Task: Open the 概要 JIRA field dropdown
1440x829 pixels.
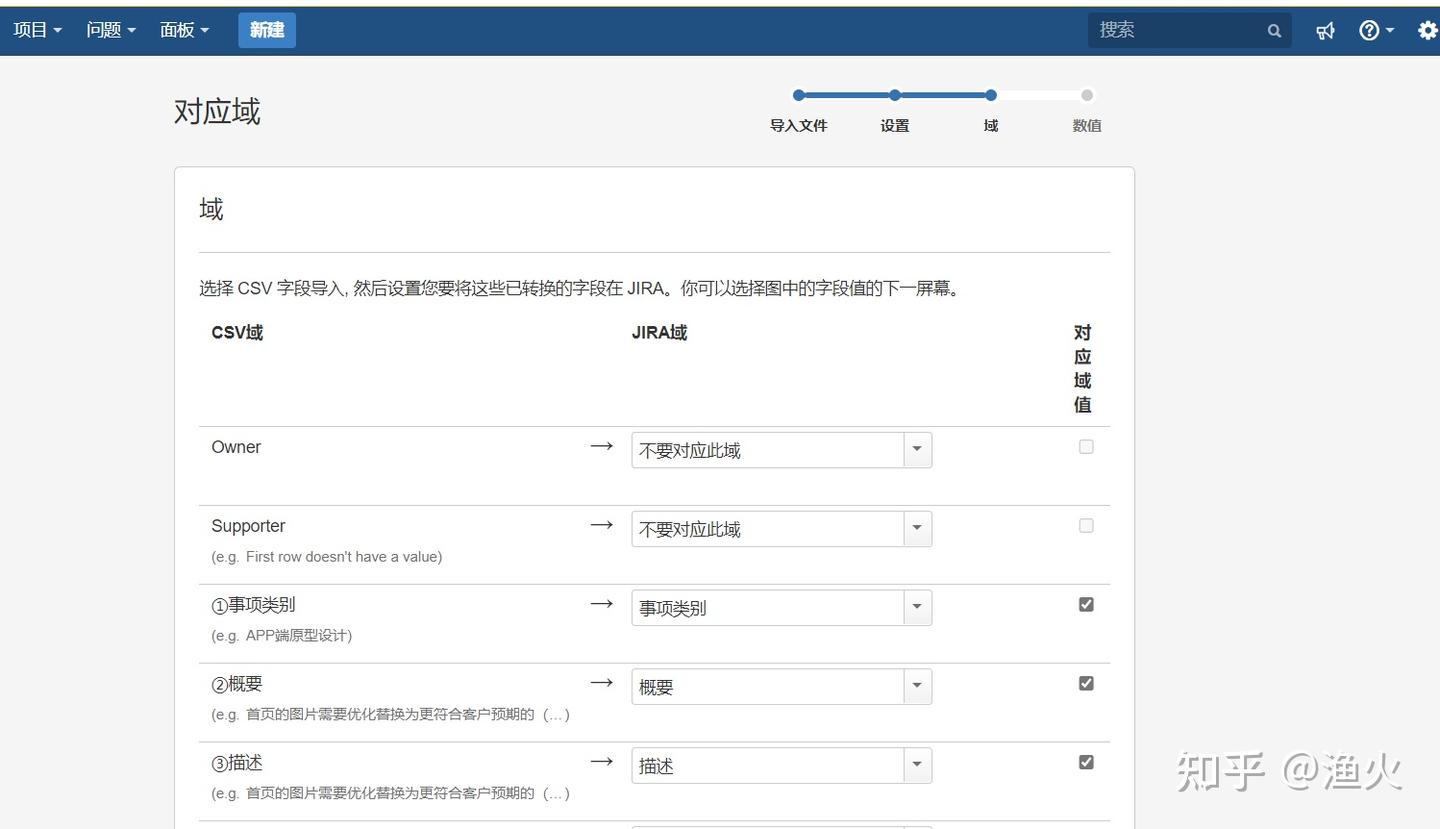Action: (917, 687)
